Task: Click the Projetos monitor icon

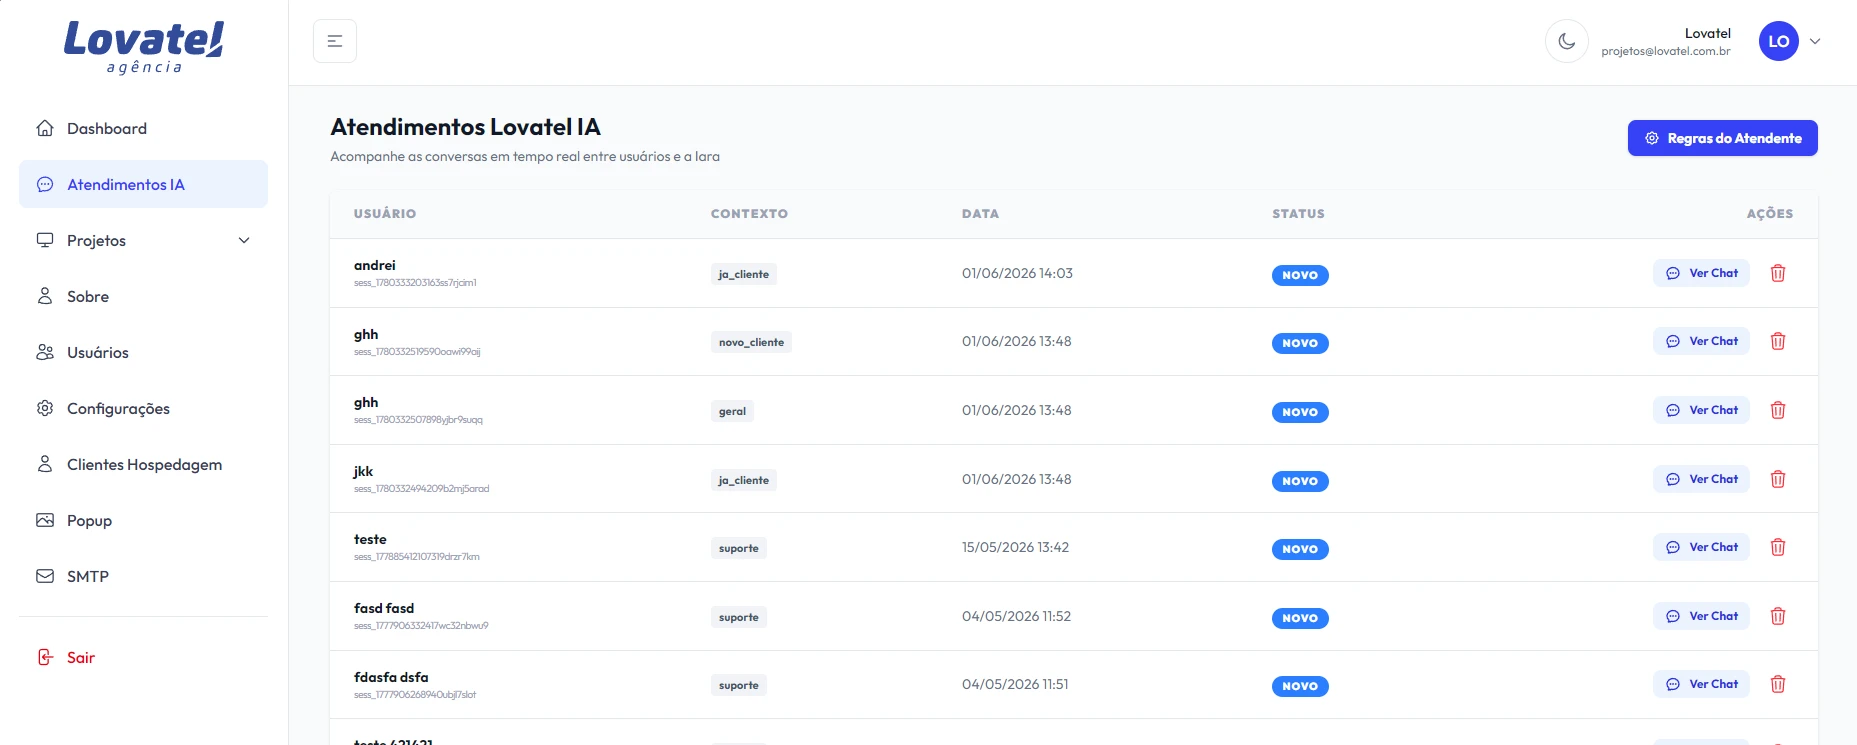Action: pos(45,240)
